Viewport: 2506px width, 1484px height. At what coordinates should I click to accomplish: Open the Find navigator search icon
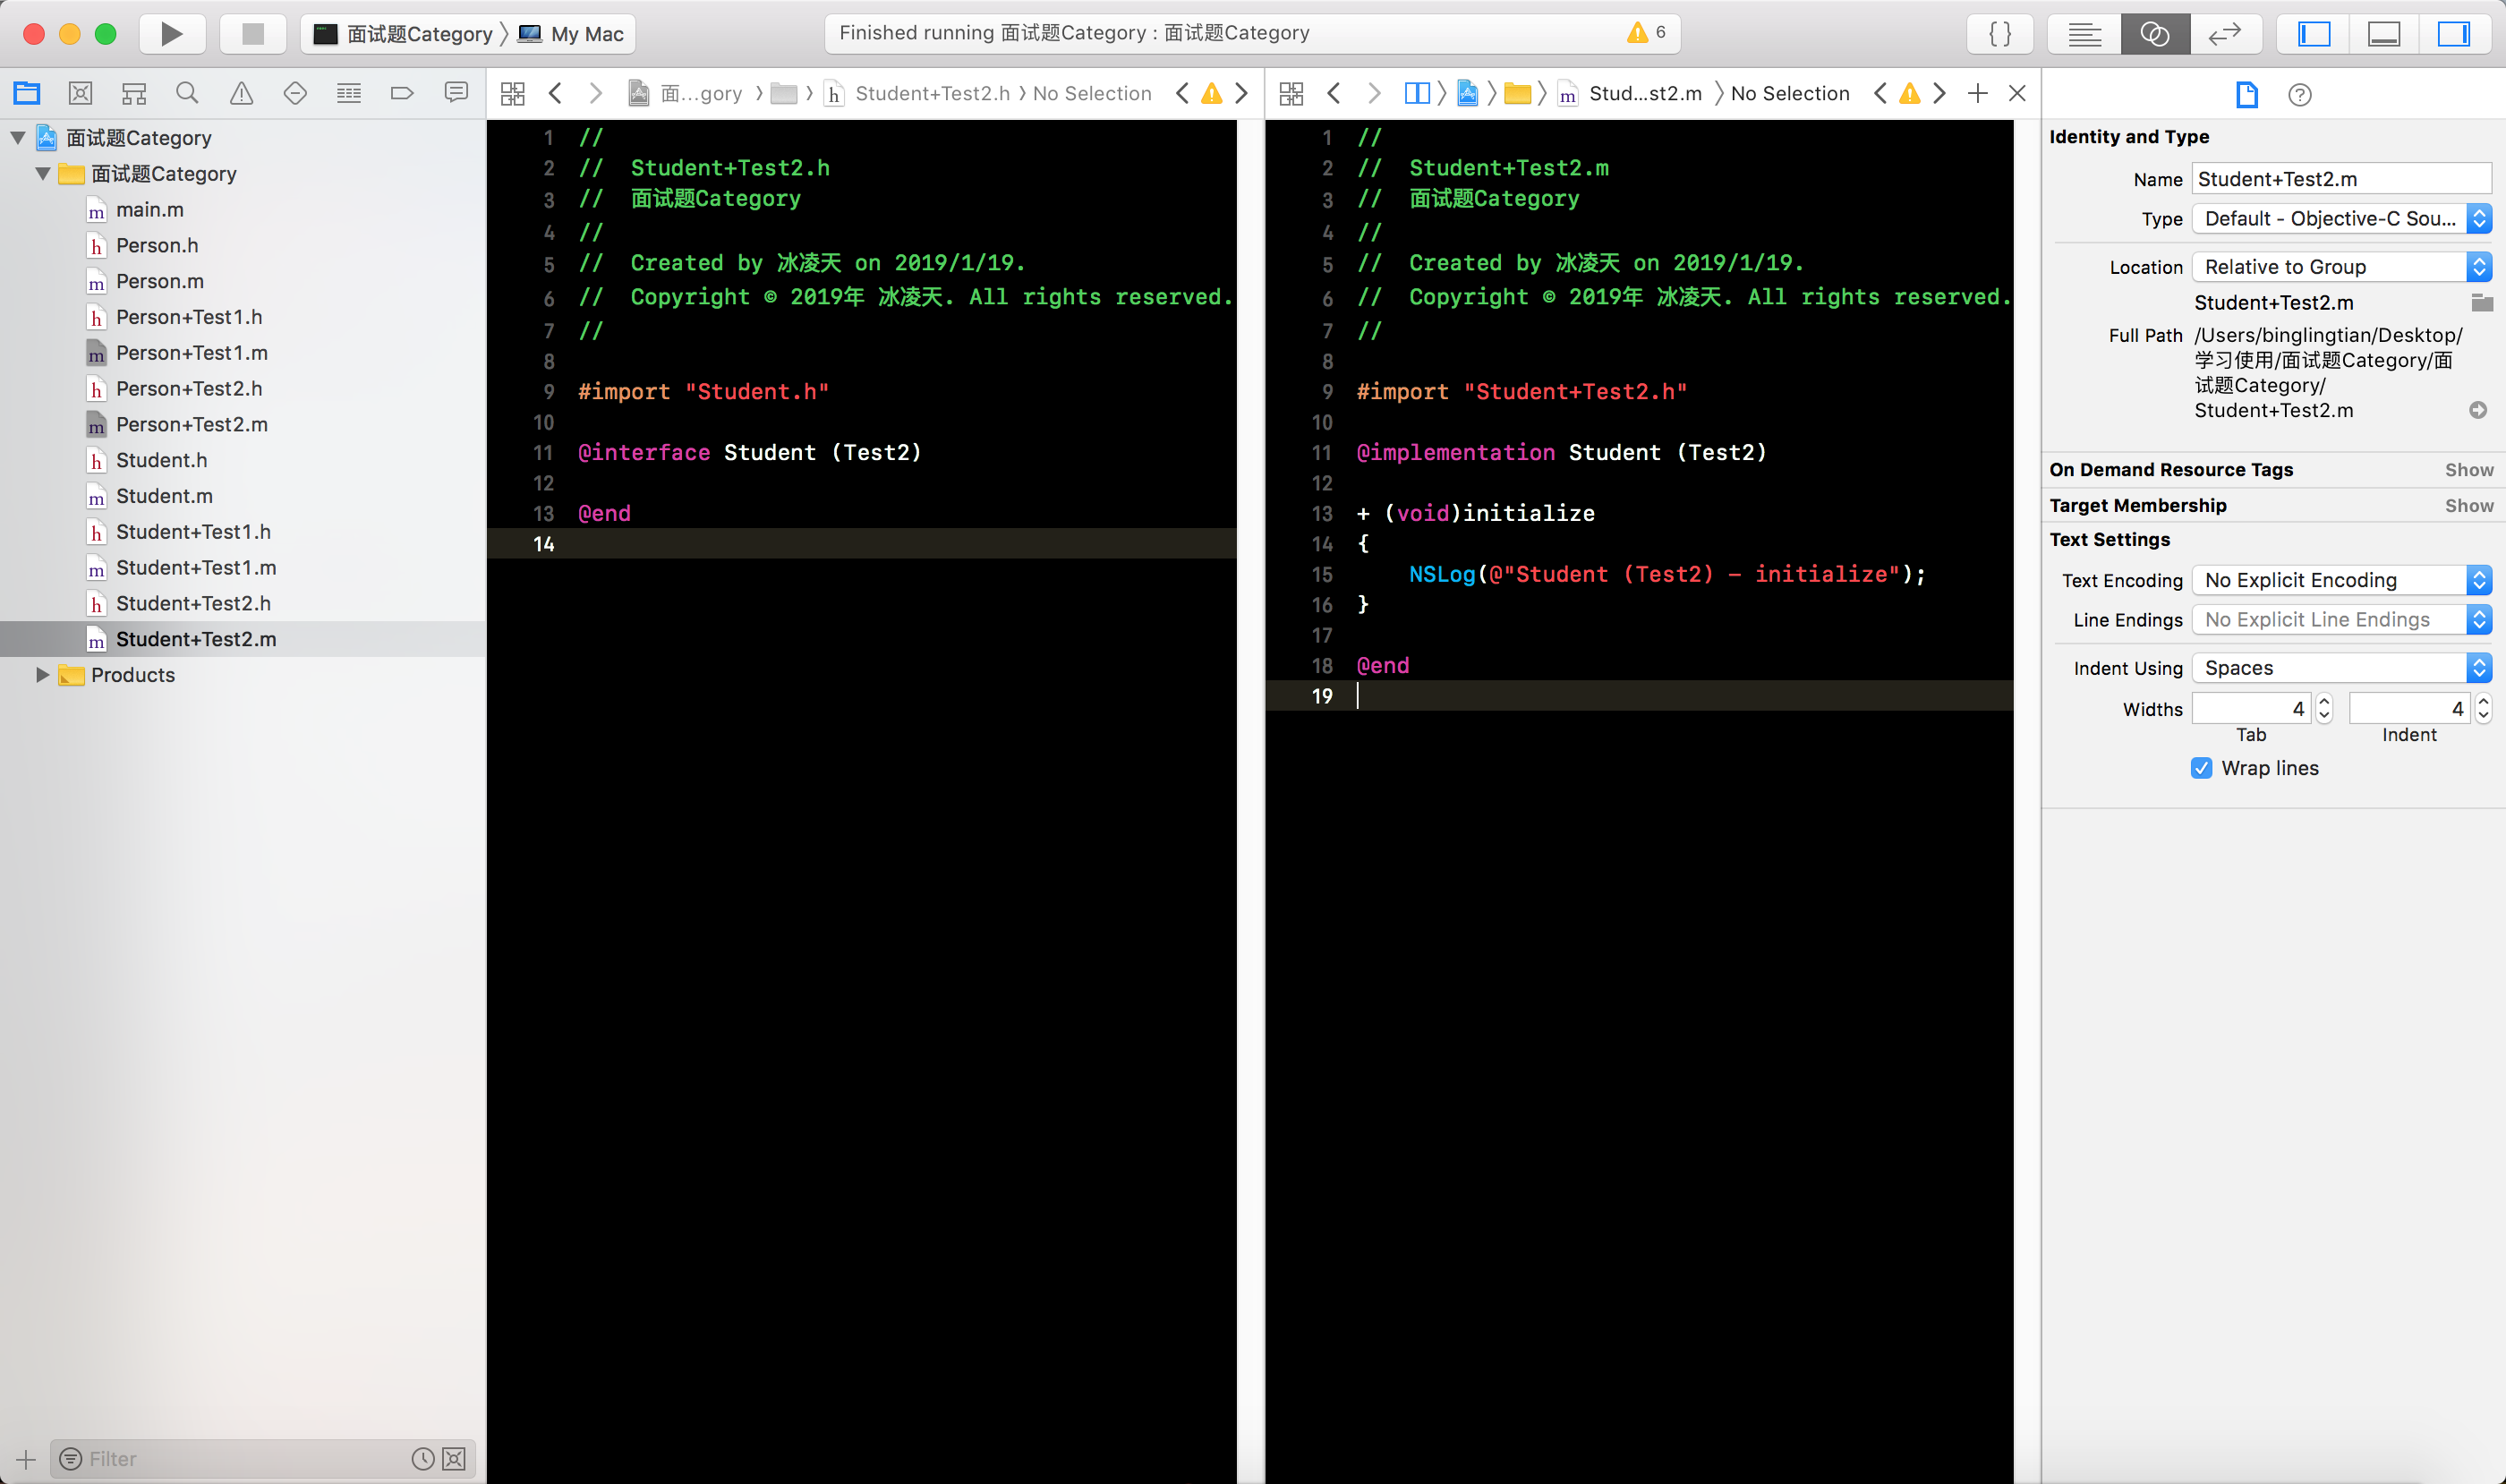[187, 94]
